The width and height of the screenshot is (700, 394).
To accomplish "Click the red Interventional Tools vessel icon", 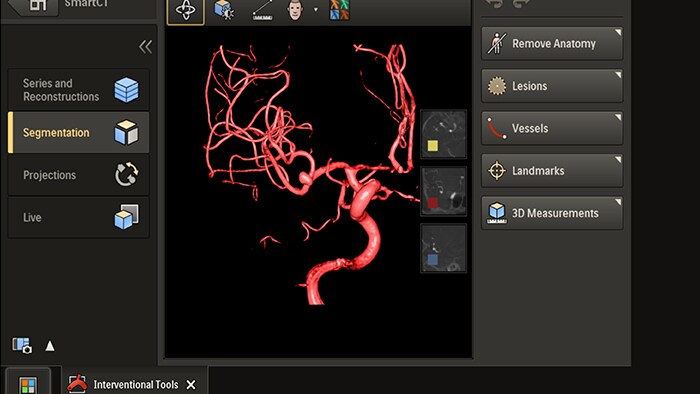I will (x=77, y=384).
